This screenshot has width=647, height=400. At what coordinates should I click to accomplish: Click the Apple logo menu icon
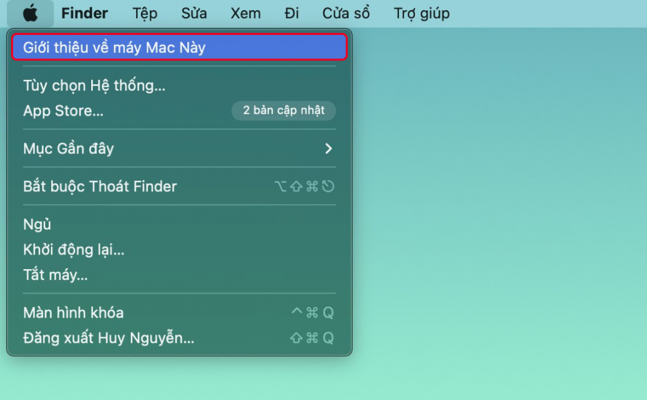coord(30,14)
